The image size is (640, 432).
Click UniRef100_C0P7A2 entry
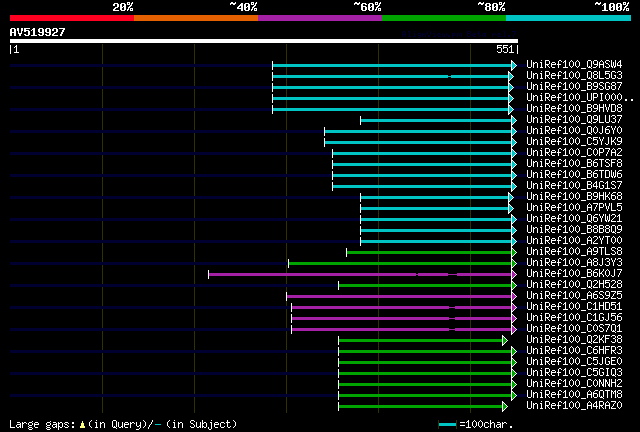click(574, 153)
